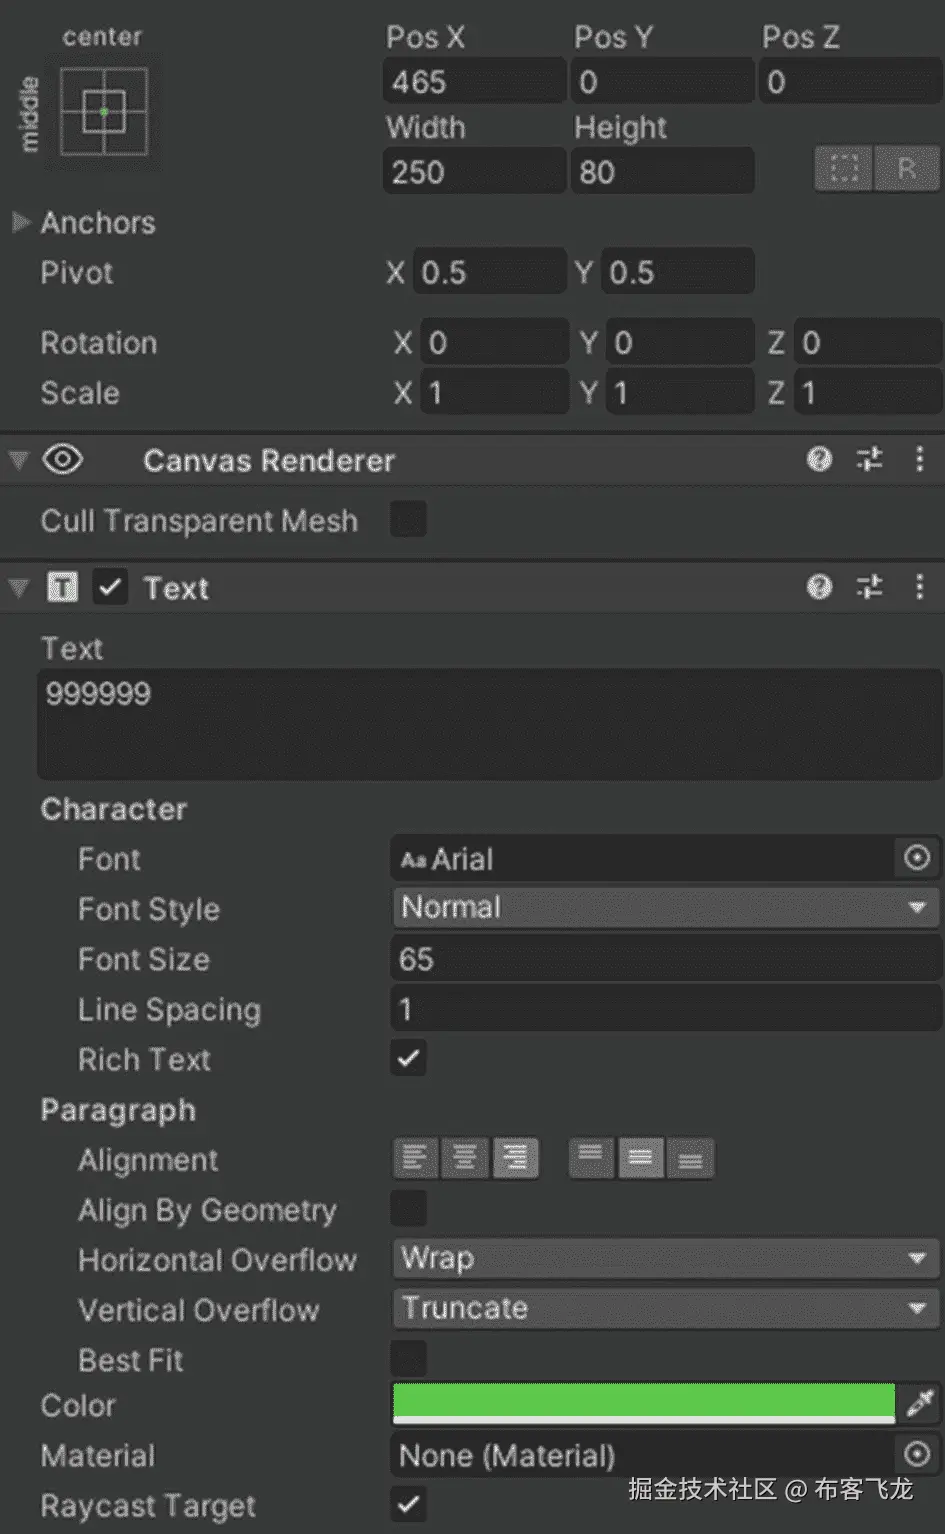Toggle the Best Fit checkbox

[408, 1359]
